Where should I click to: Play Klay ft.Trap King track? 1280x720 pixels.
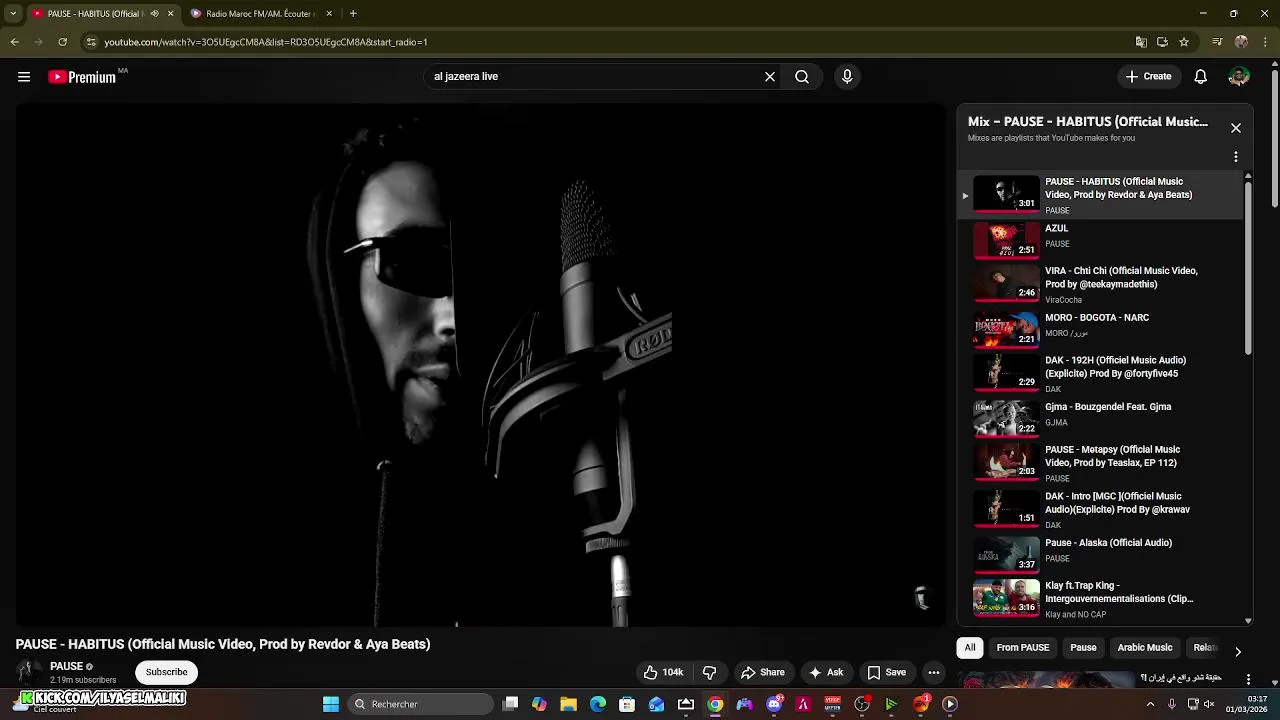coord(1100,599)
